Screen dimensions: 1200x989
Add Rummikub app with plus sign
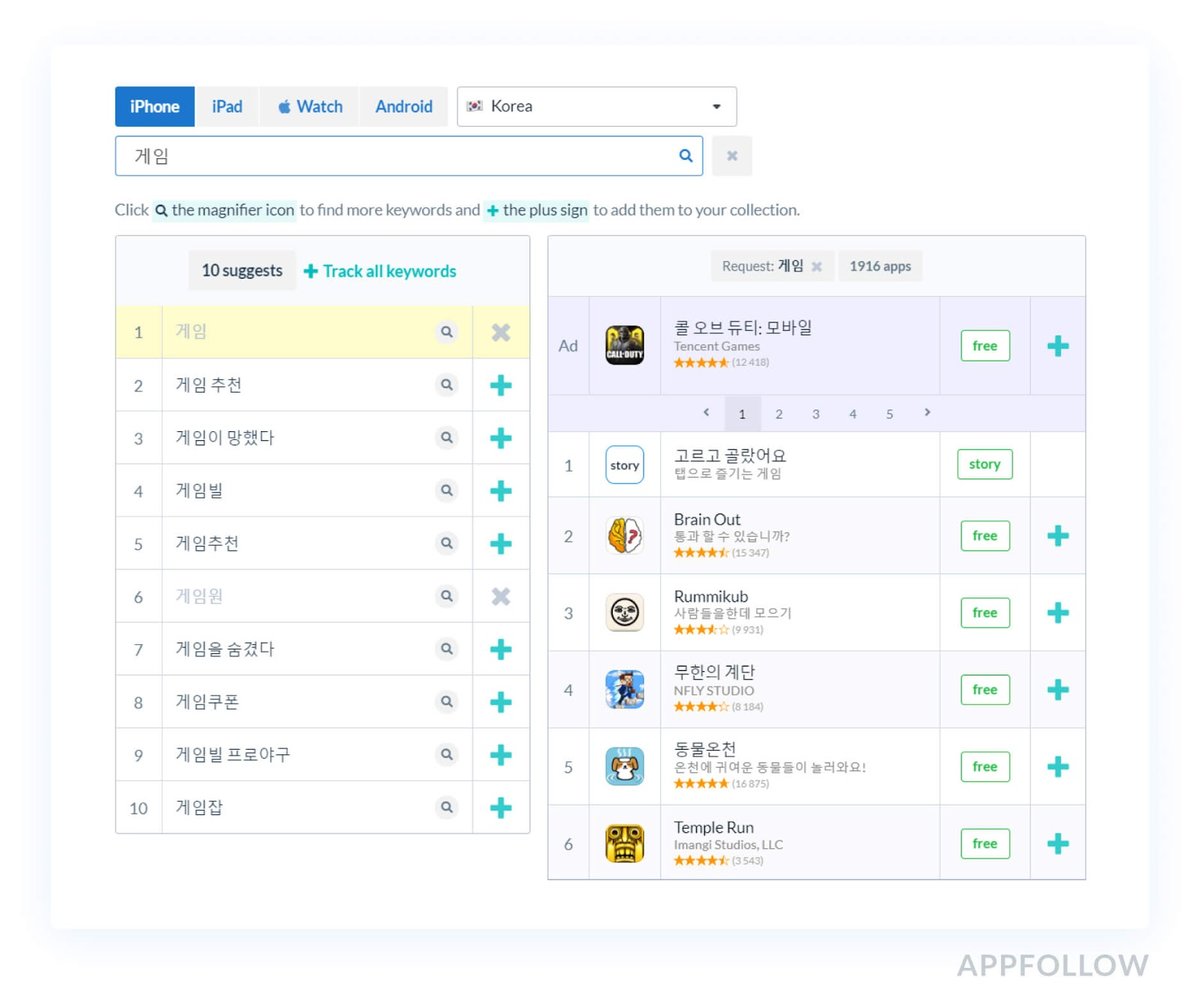click(x=1058, y=613)
